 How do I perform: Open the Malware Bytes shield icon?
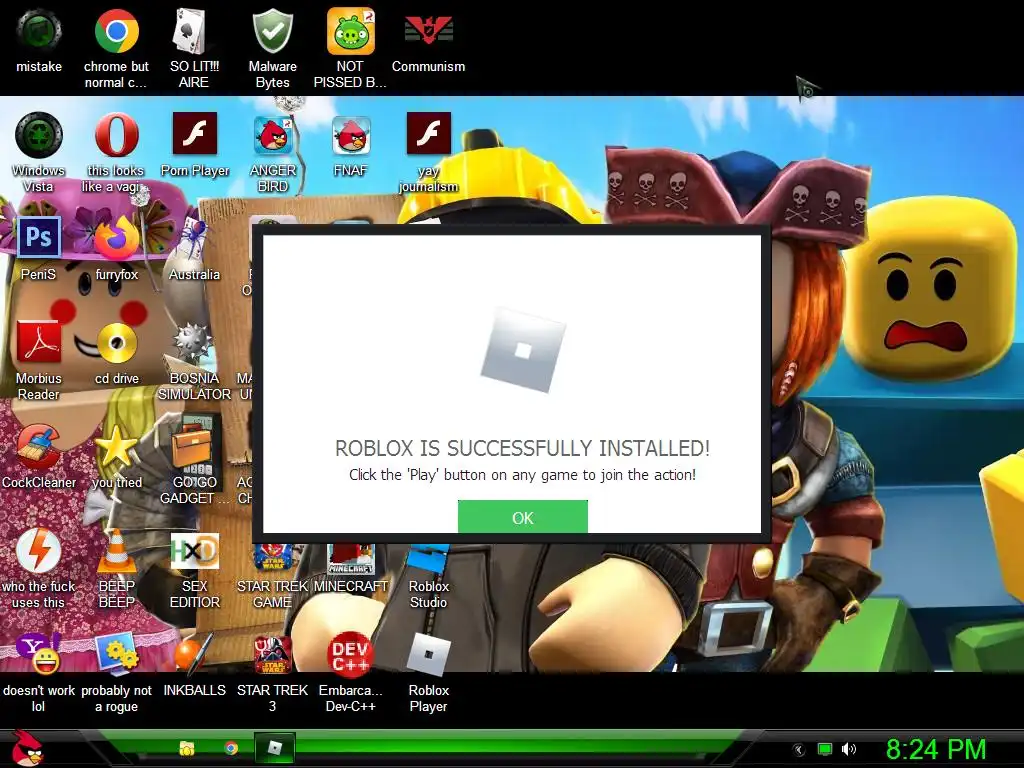[x=272, y=49]
